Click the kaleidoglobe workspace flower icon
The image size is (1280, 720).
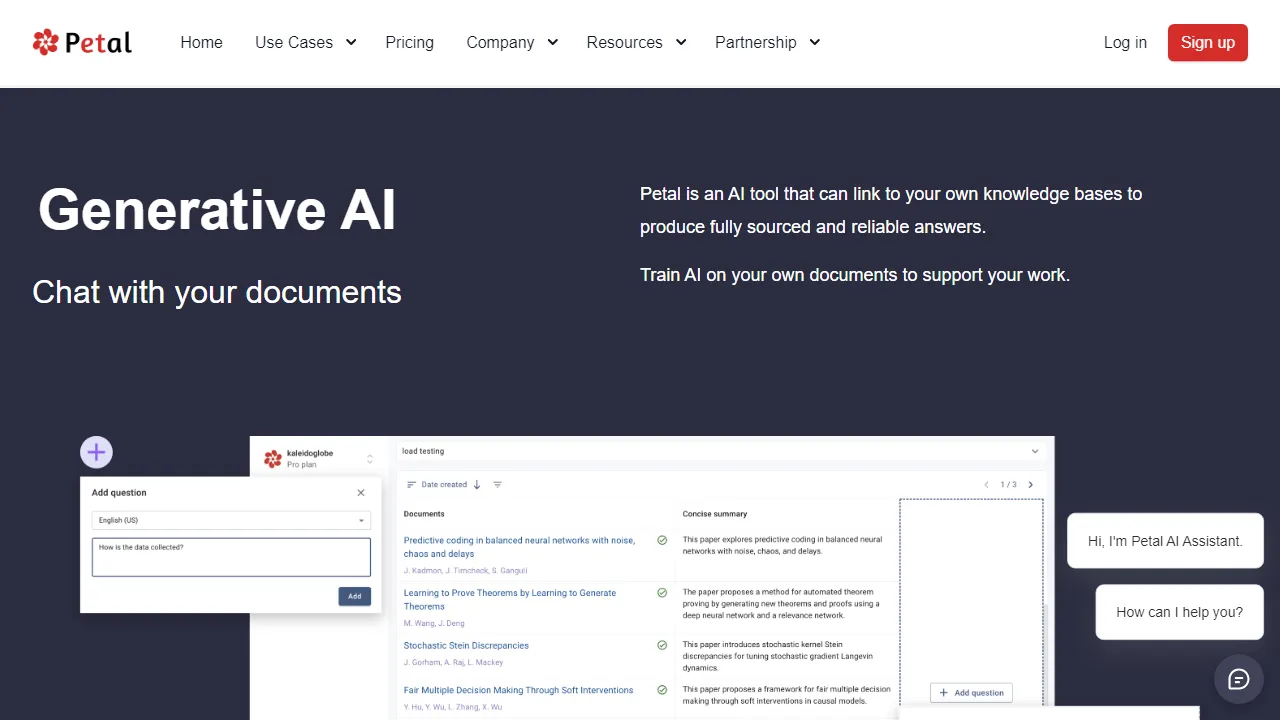272,459
